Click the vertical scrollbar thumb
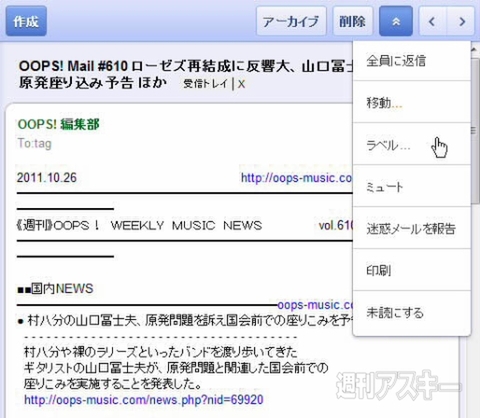Viewport: 480px width, 418px height. click(475, 131)
